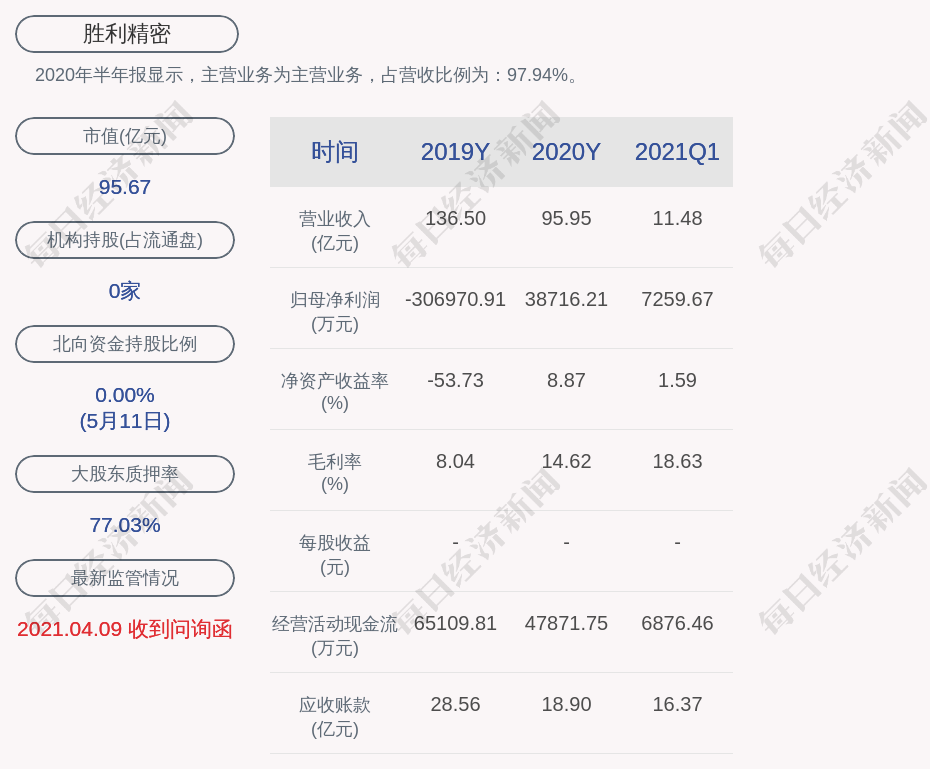Click receivables value 16.37
930x769 pixels.
(x=677, y=704)
